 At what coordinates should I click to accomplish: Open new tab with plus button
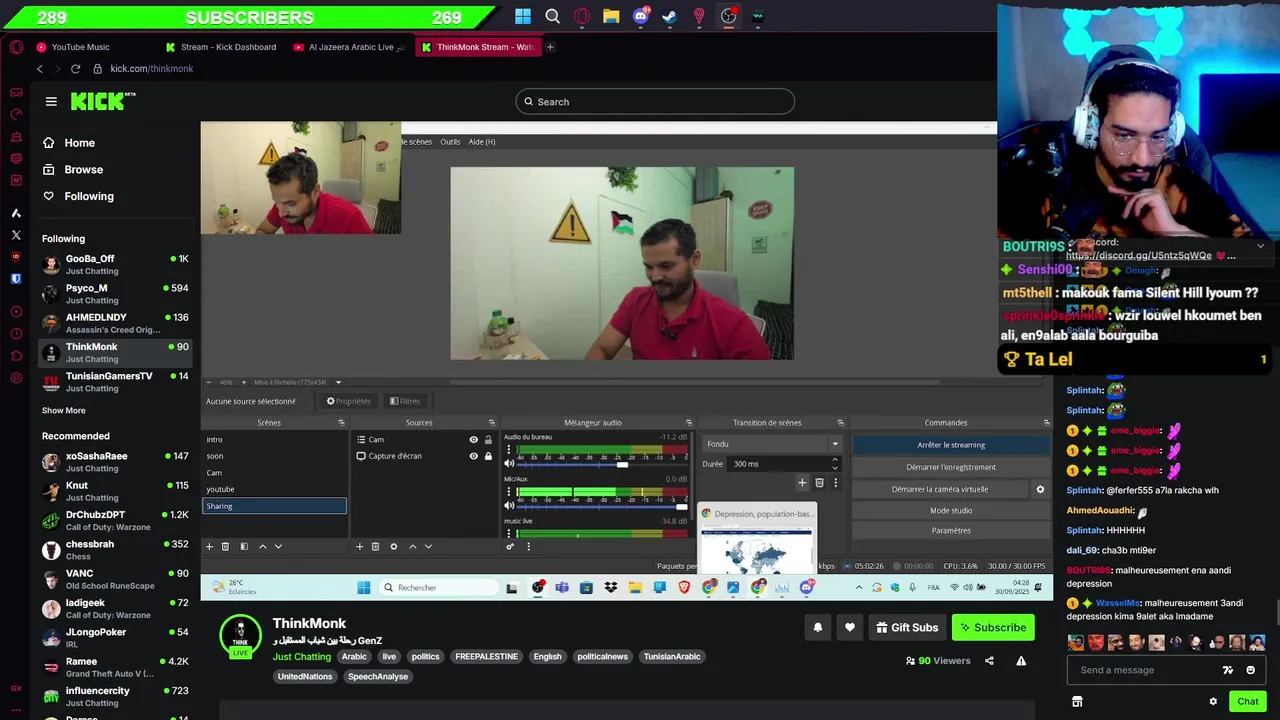550,47
